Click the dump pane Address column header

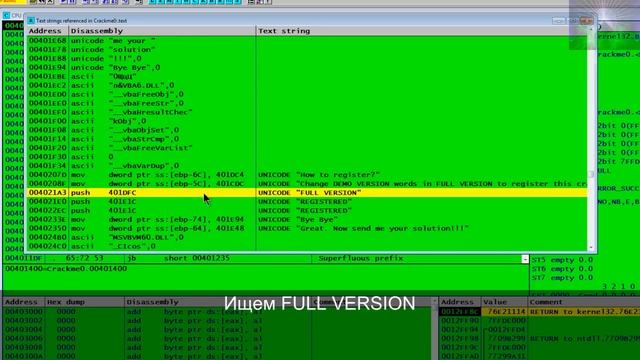pos(23,302)
